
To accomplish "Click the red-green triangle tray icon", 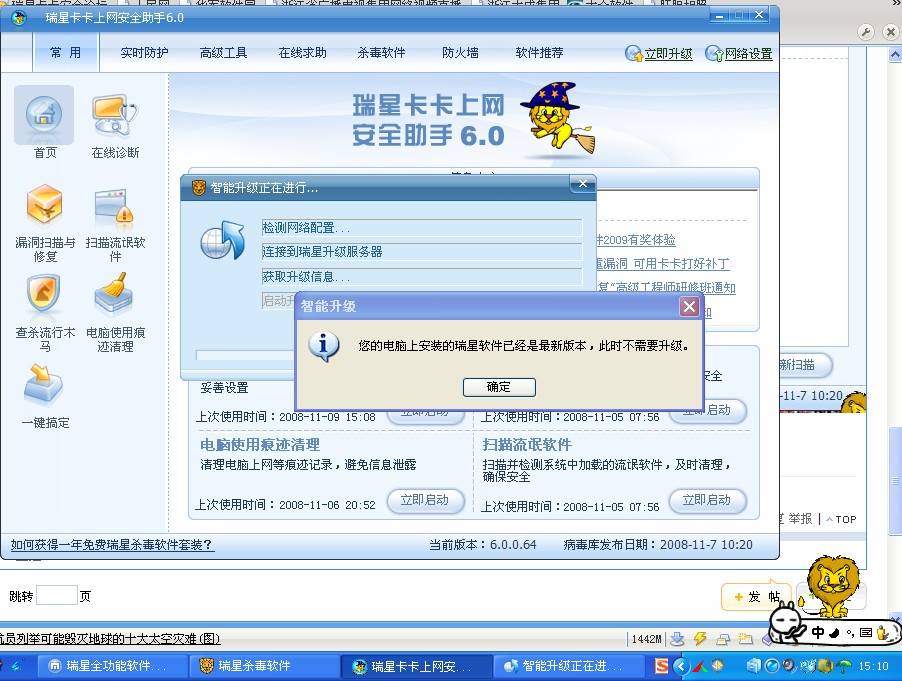I will (x=700, y=666).
